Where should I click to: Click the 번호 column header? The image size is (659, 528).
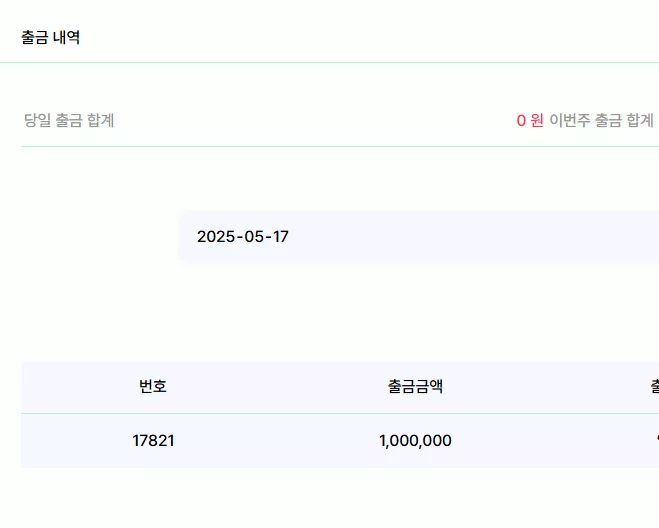153,386
